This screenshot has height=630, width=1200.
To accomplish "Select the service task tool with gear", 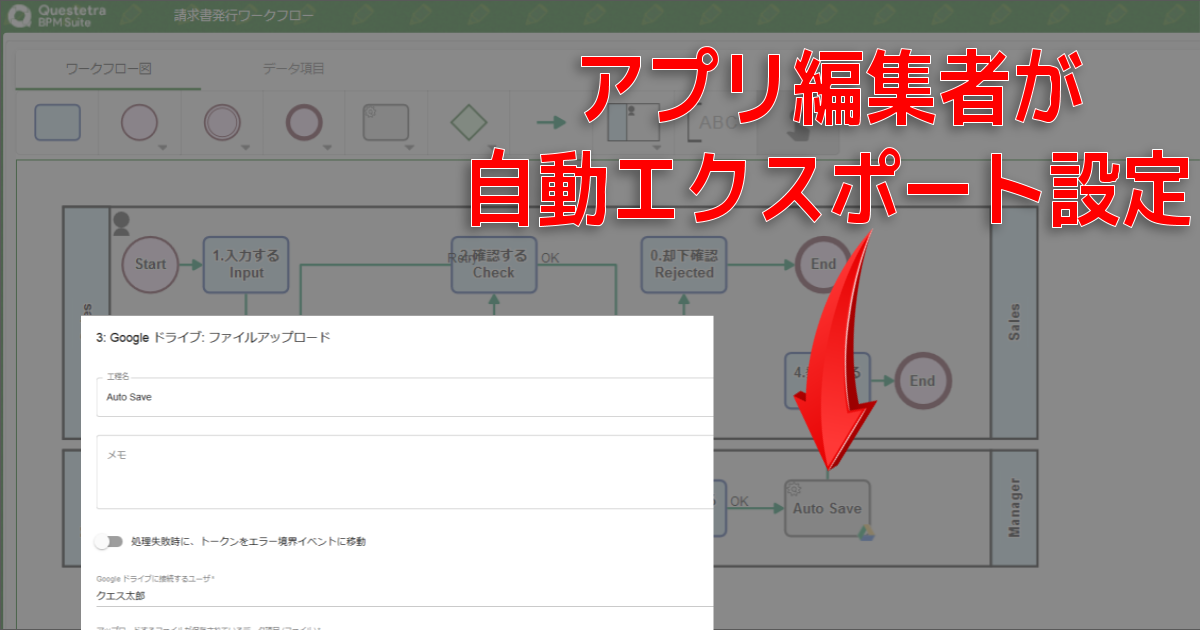I will pyautogui.click(x=385, y=122).
